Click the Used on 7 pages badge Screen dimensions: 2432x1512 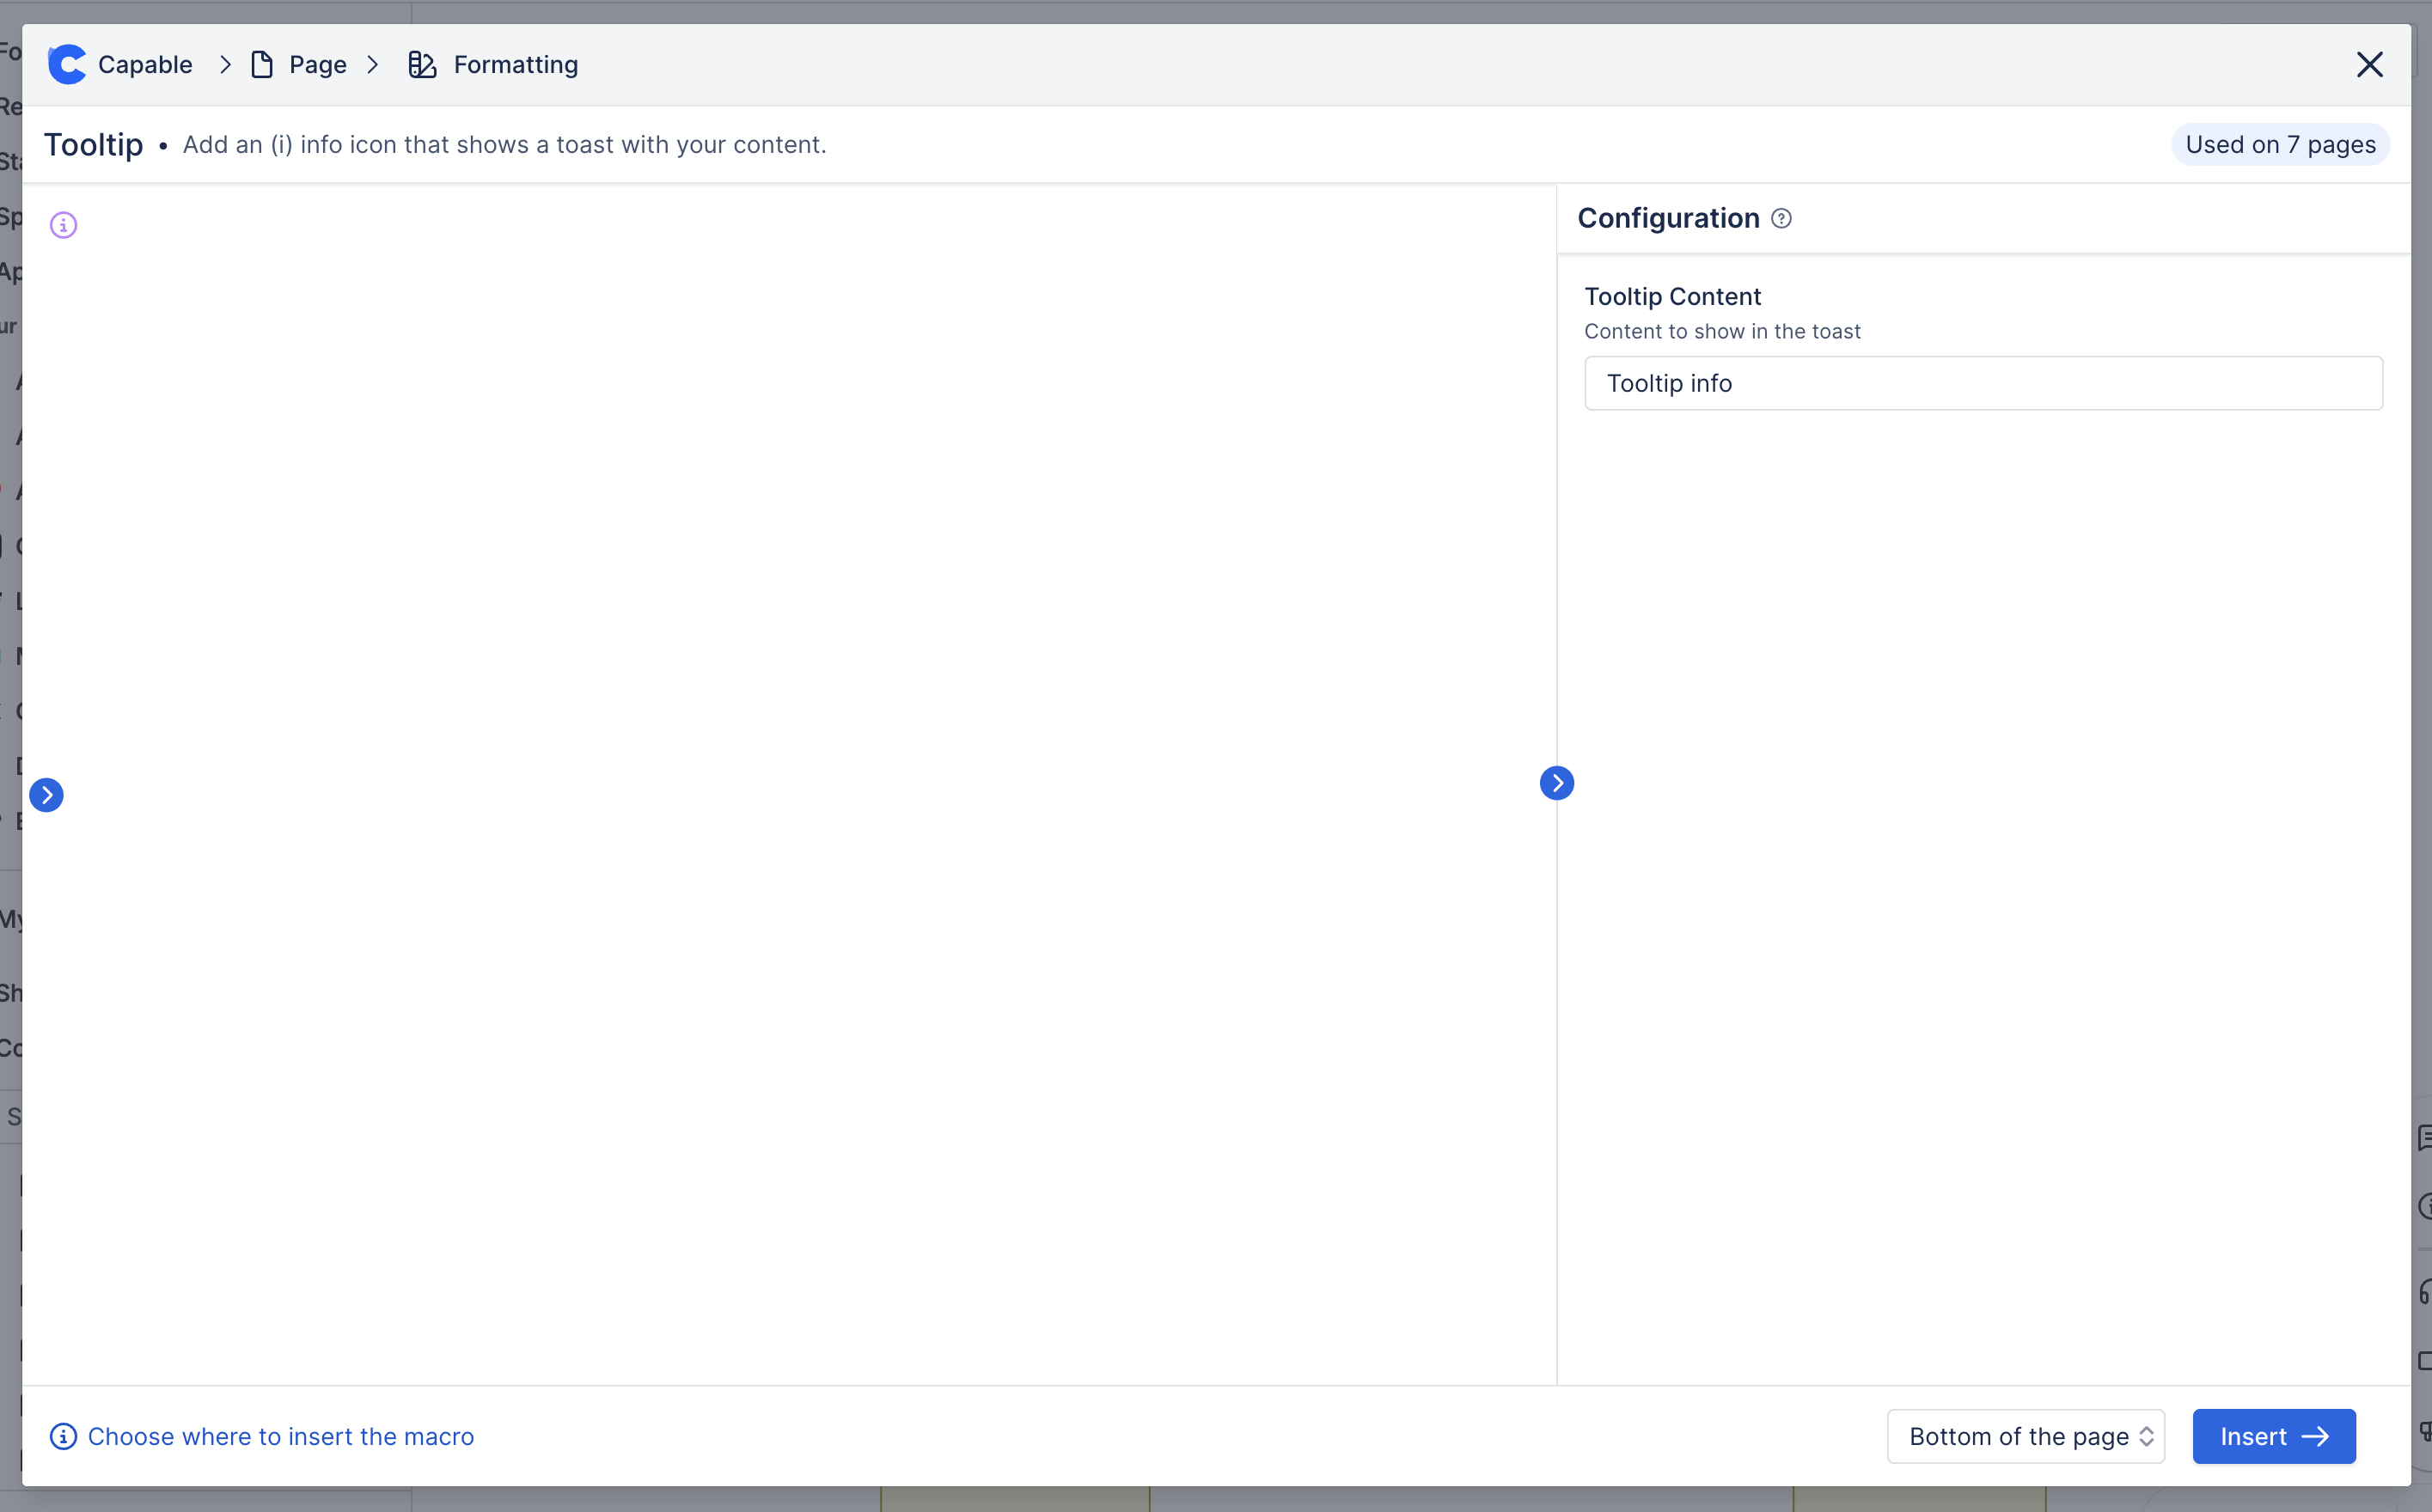(2279, 145)
